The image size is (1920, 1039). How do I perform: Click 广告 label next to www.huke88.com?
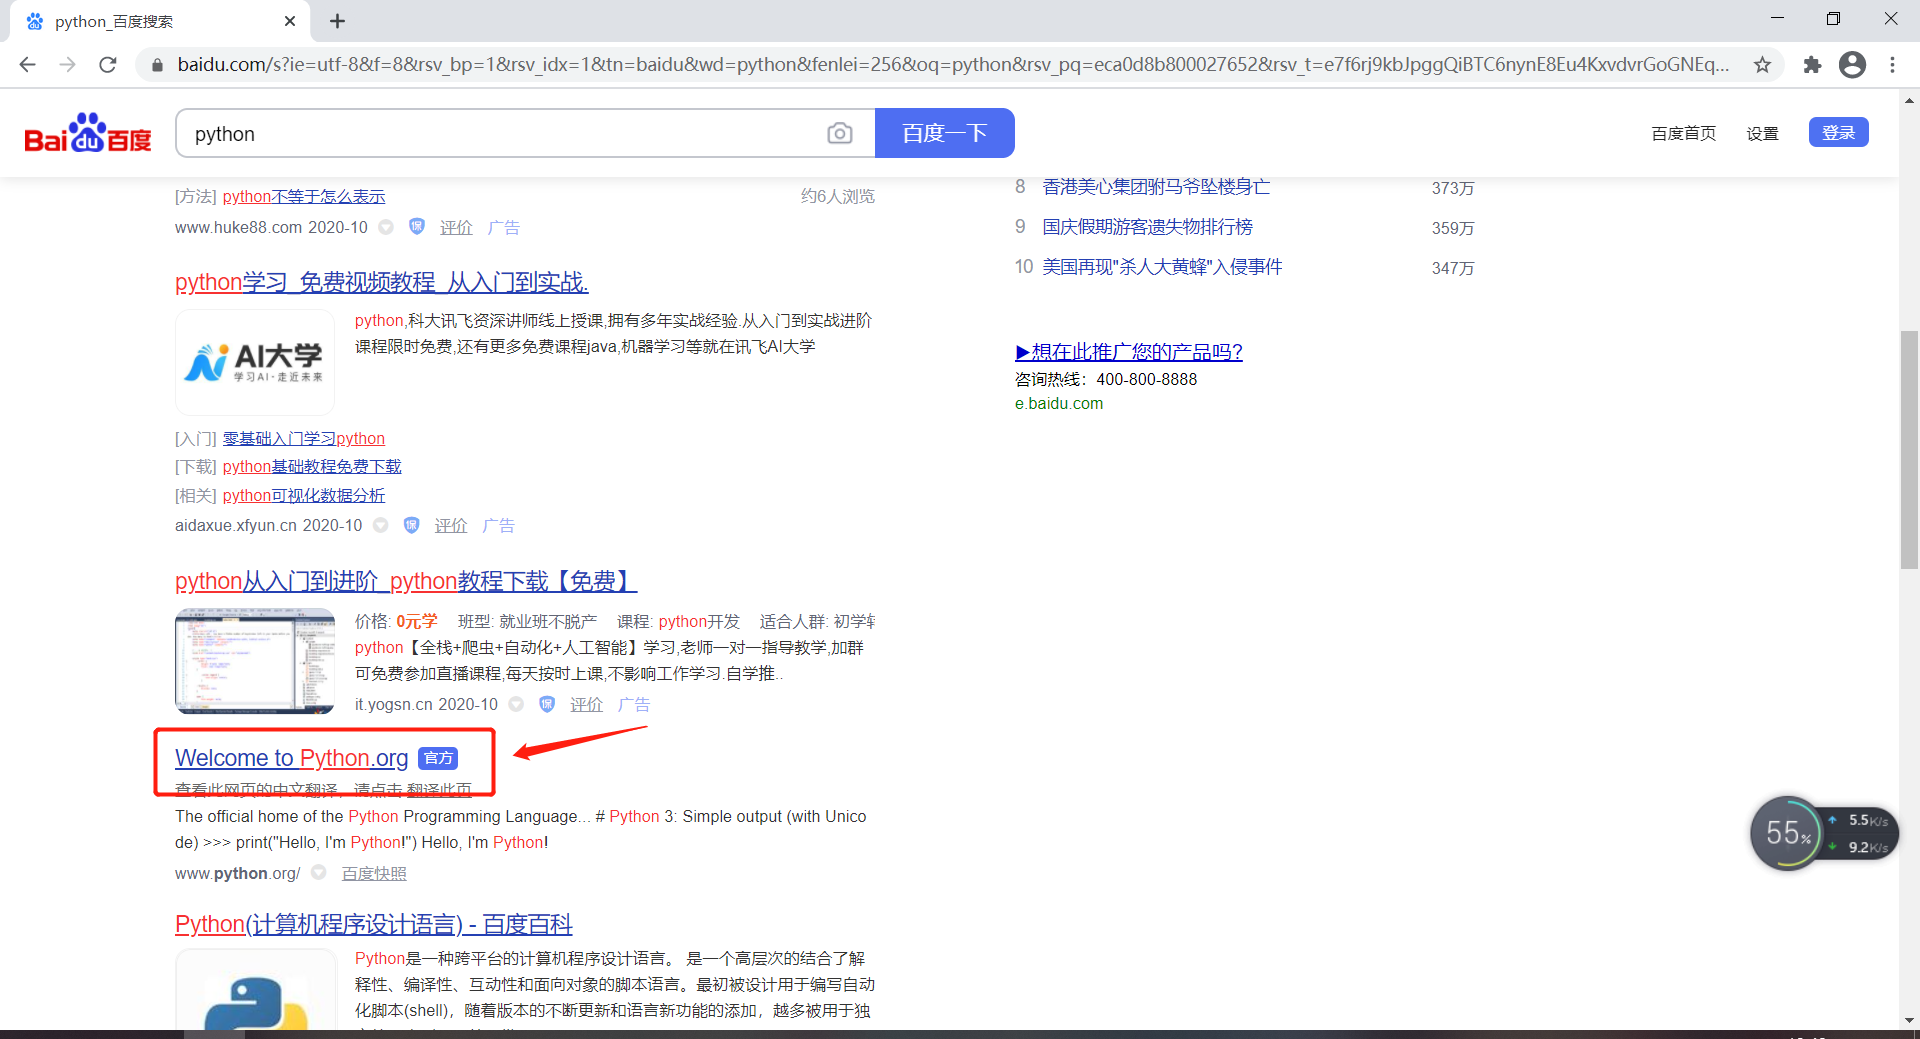pyautogui.click(x=504, y=227)
